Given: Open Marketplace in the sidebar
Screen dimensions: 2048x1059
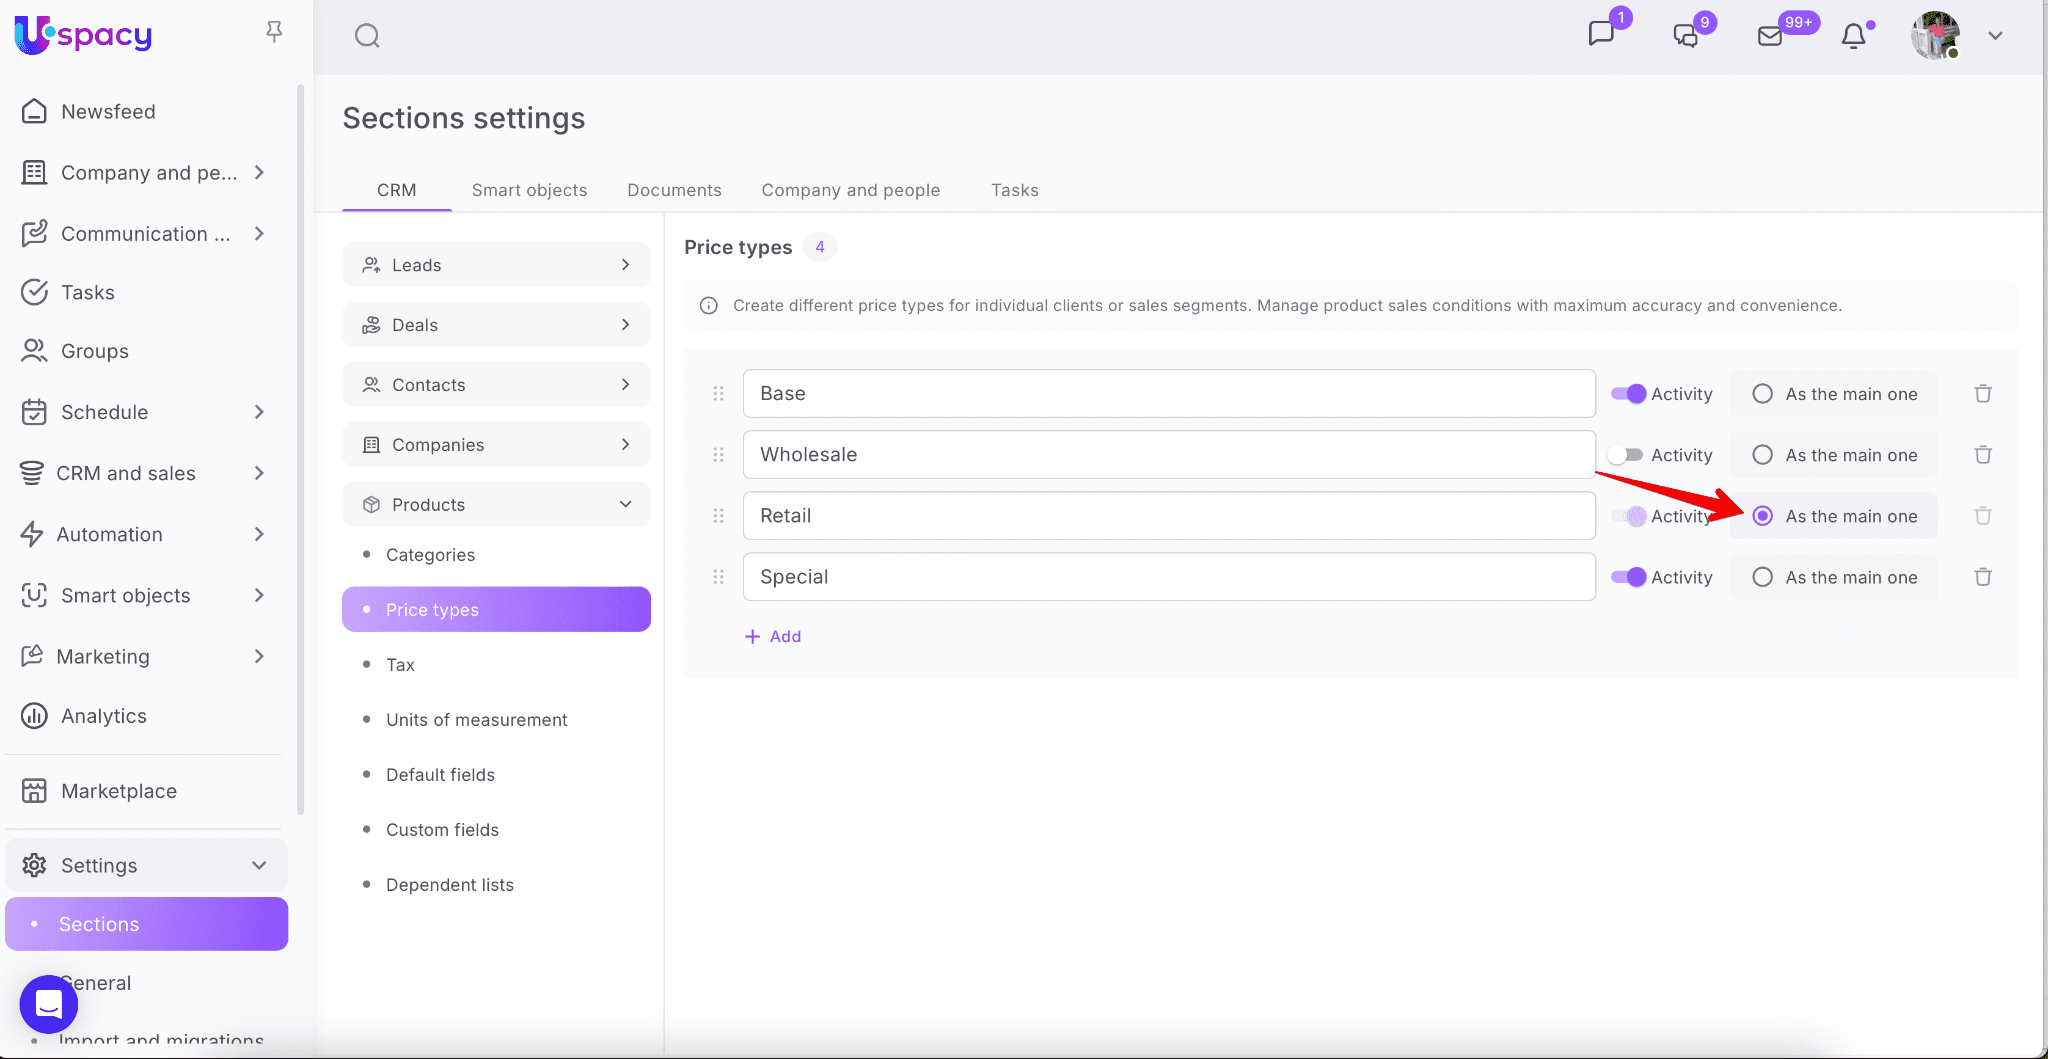Looking at the screenshot, I should coord(118,791).
